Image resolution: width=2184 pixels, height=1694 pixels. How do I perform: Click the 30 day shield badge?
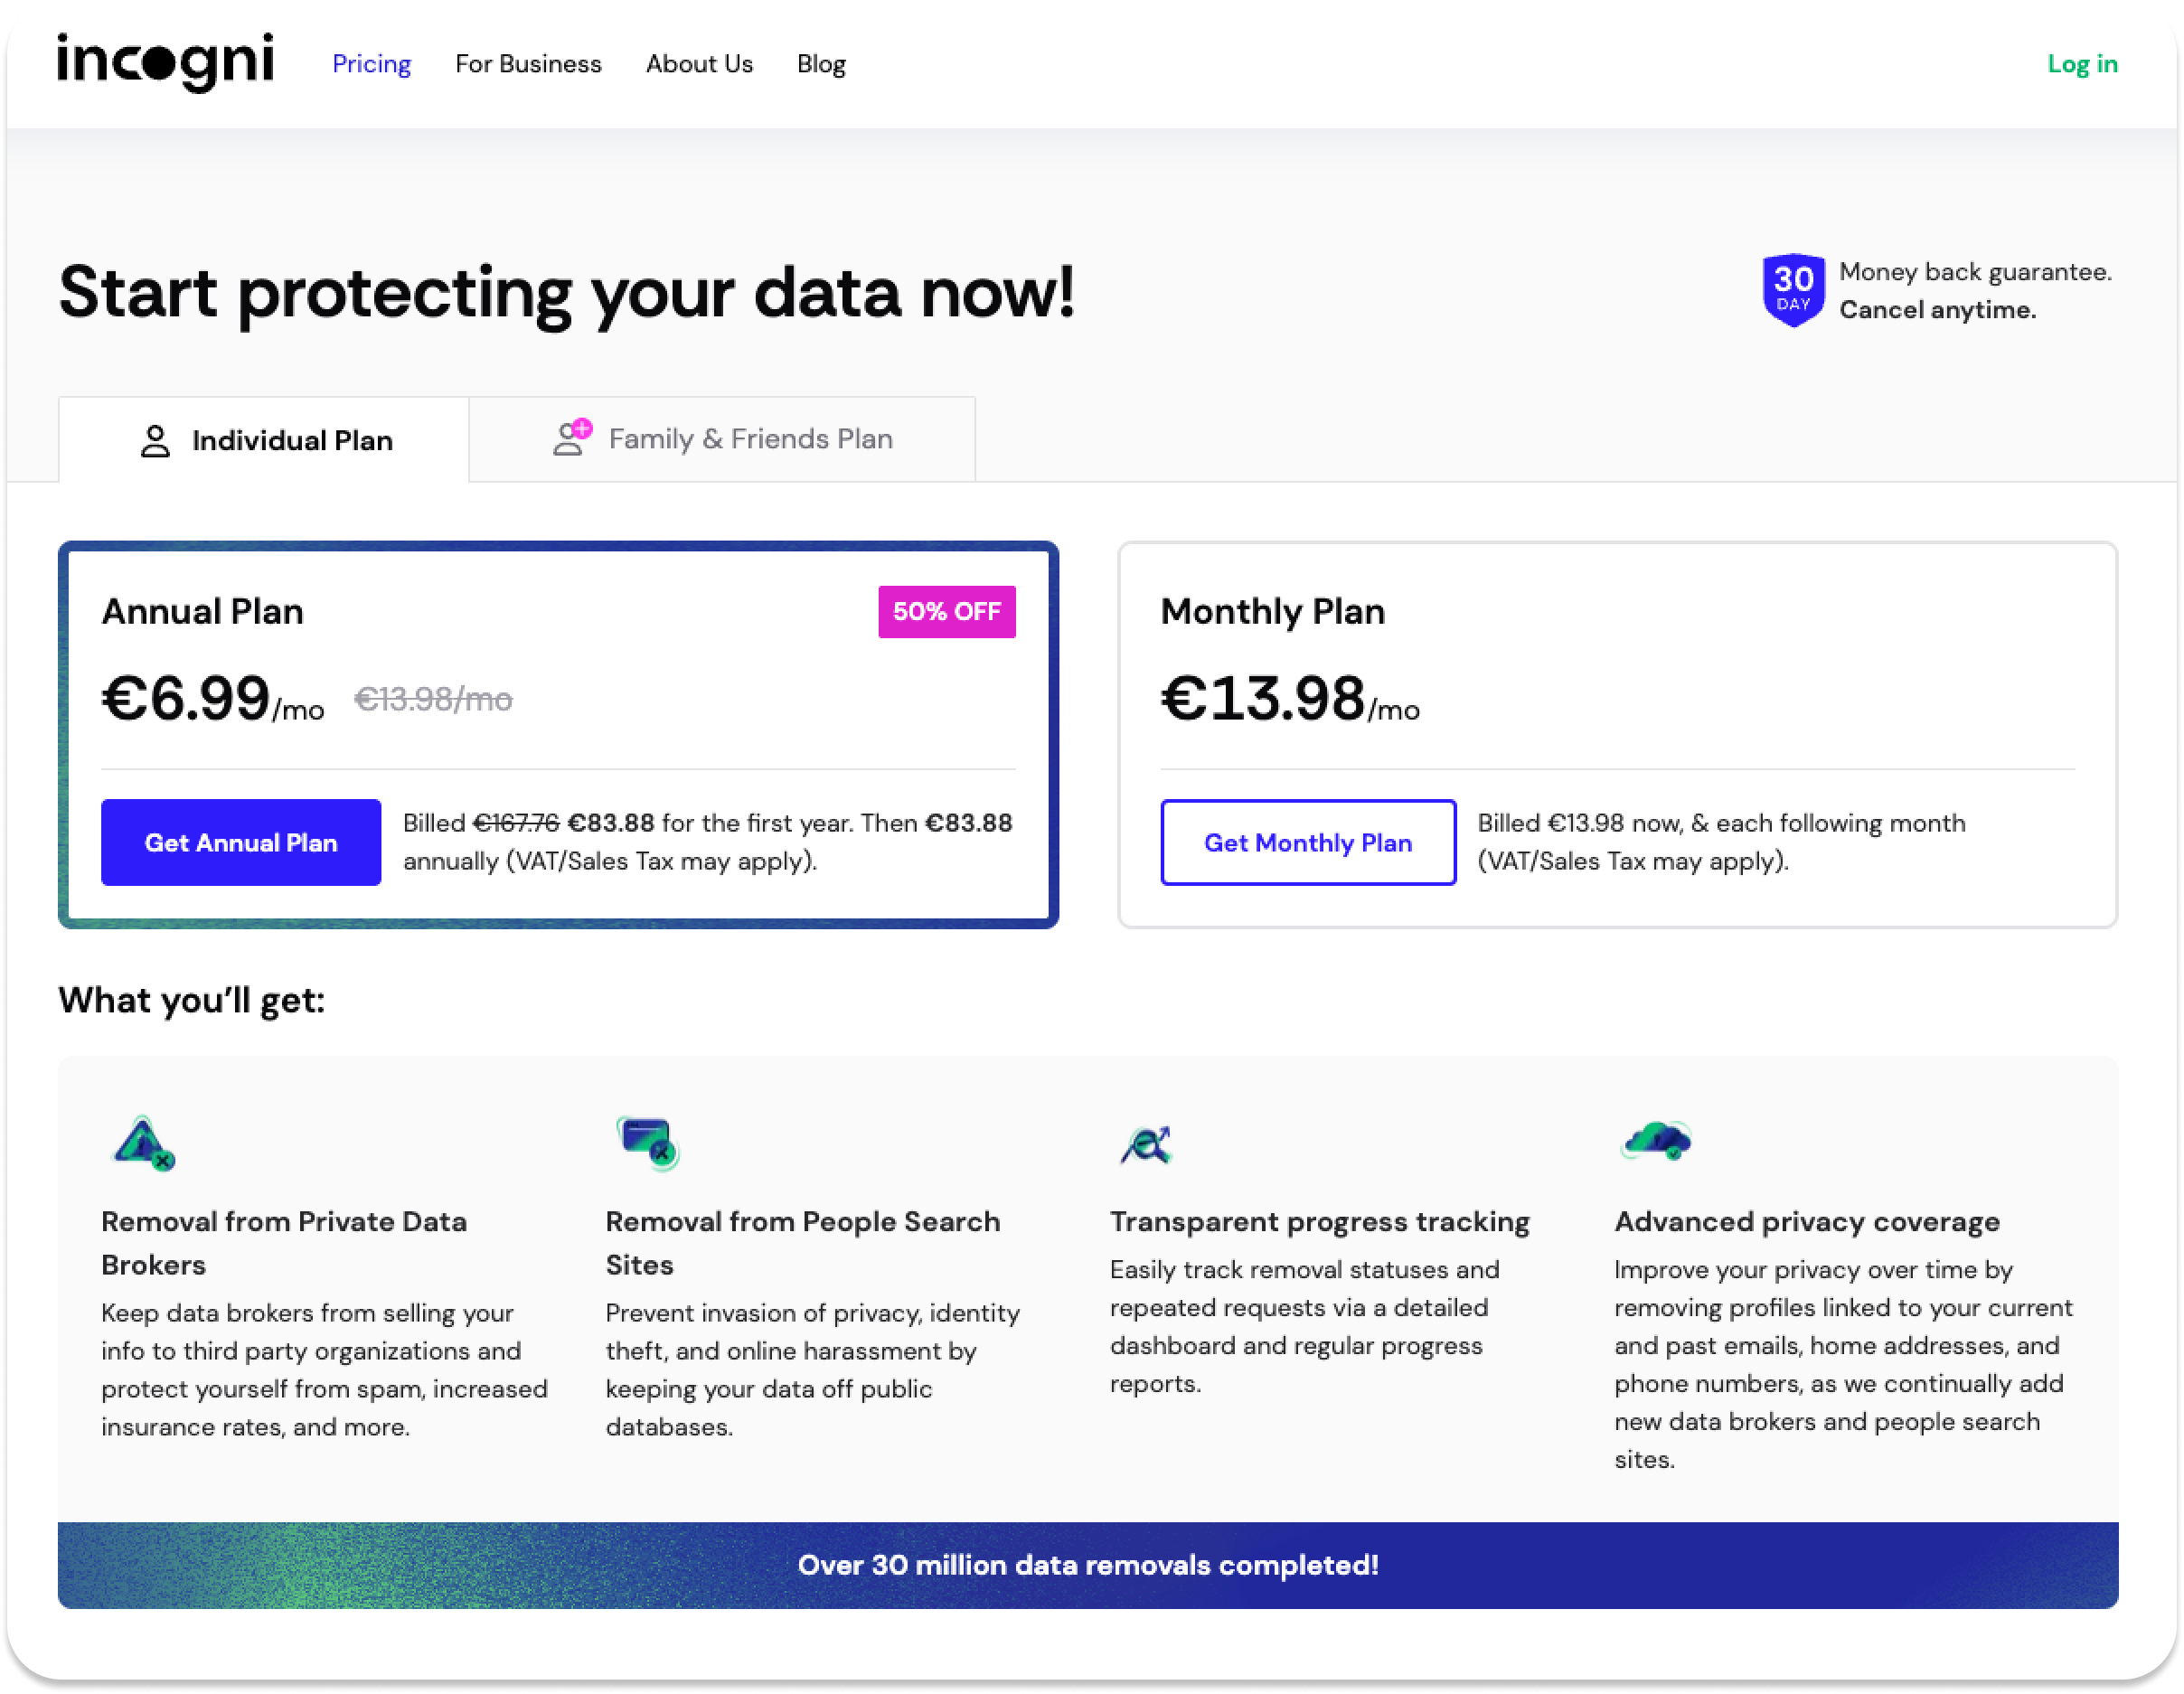[x=1792, y=290]
